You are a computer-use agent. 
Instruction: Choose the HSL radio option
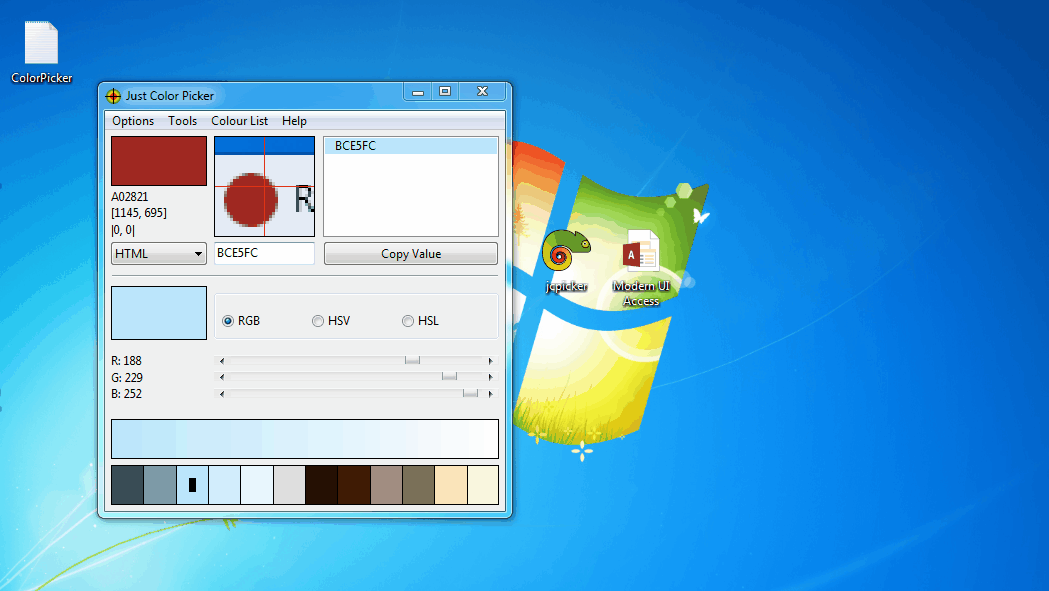click(x=408, y=321)
